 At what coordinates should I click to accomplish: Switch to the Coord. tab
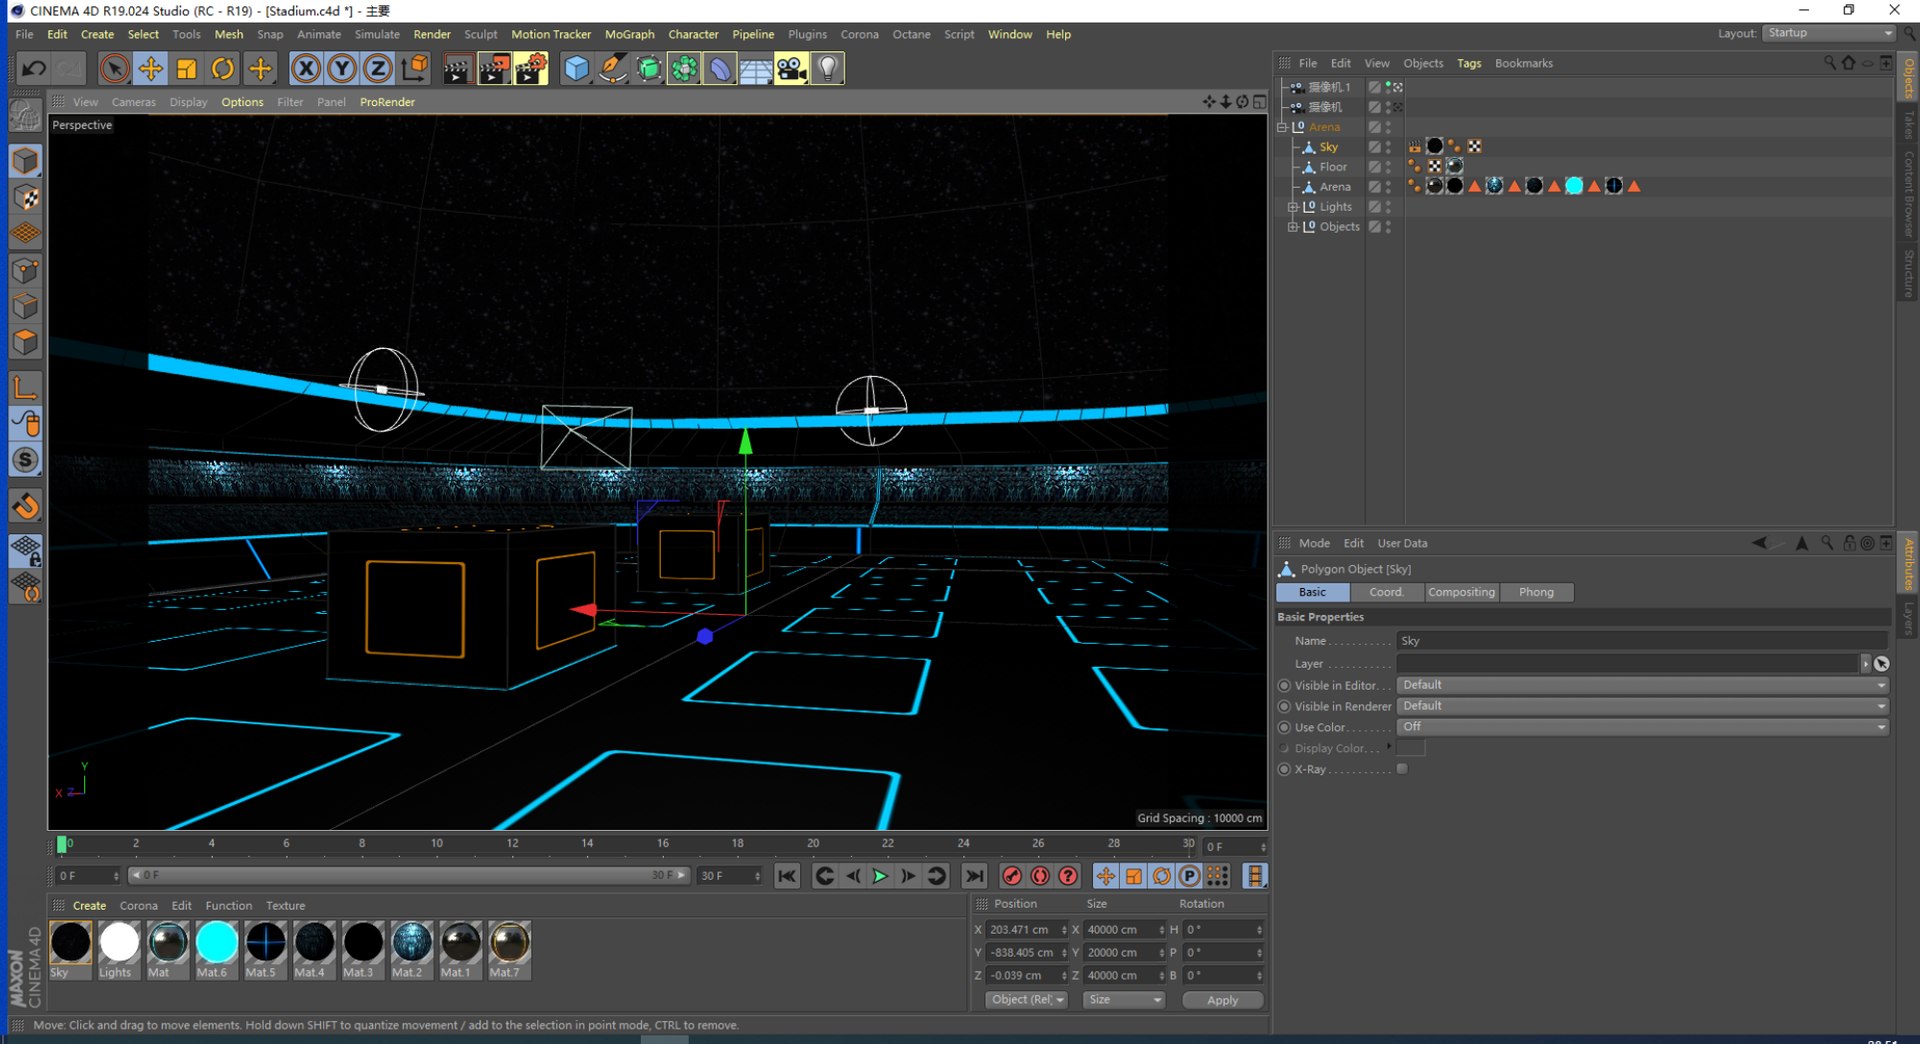coord(1386,592)
